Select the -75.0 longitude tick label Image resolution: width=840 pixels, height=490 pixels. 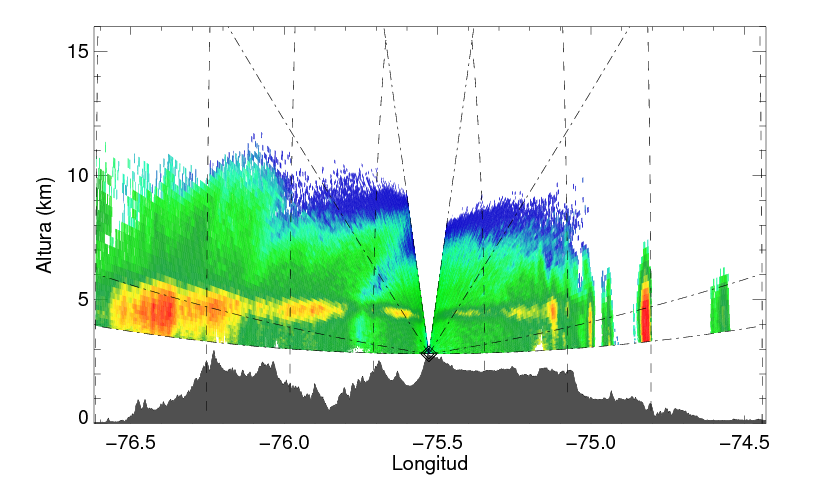(590, 442)
